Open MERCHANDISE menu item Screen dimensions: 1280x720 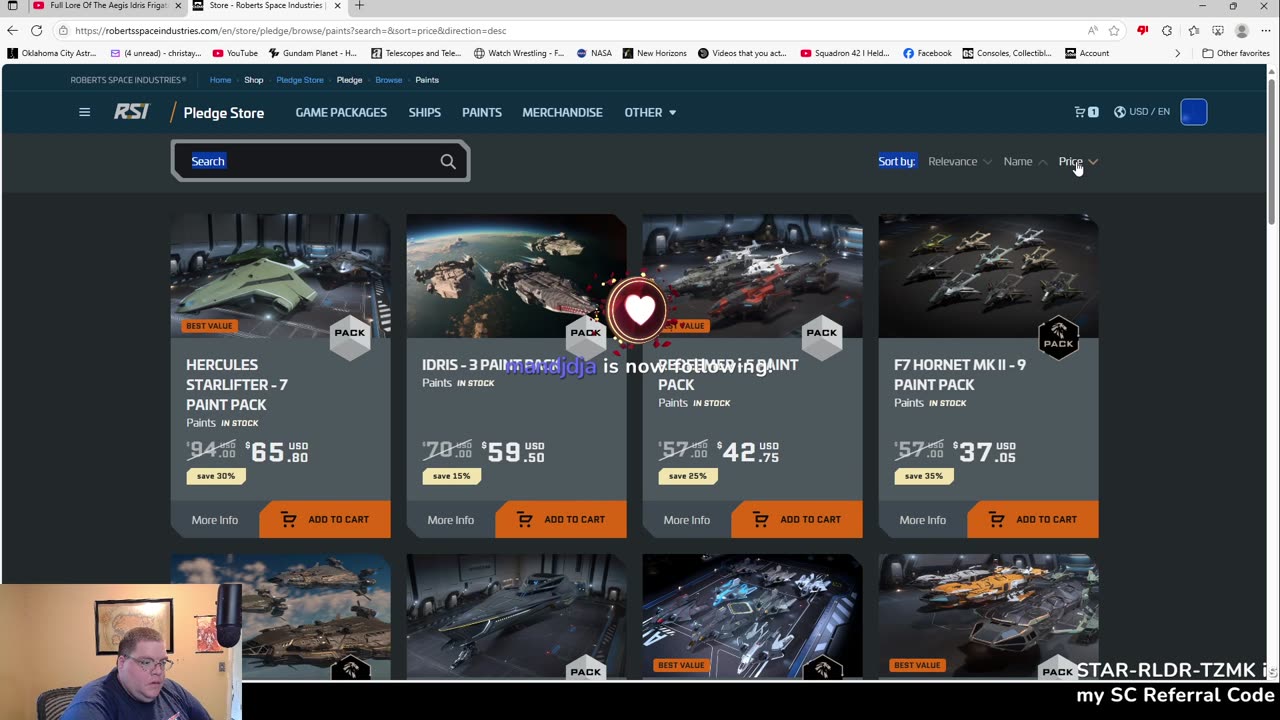pos(562,112)
